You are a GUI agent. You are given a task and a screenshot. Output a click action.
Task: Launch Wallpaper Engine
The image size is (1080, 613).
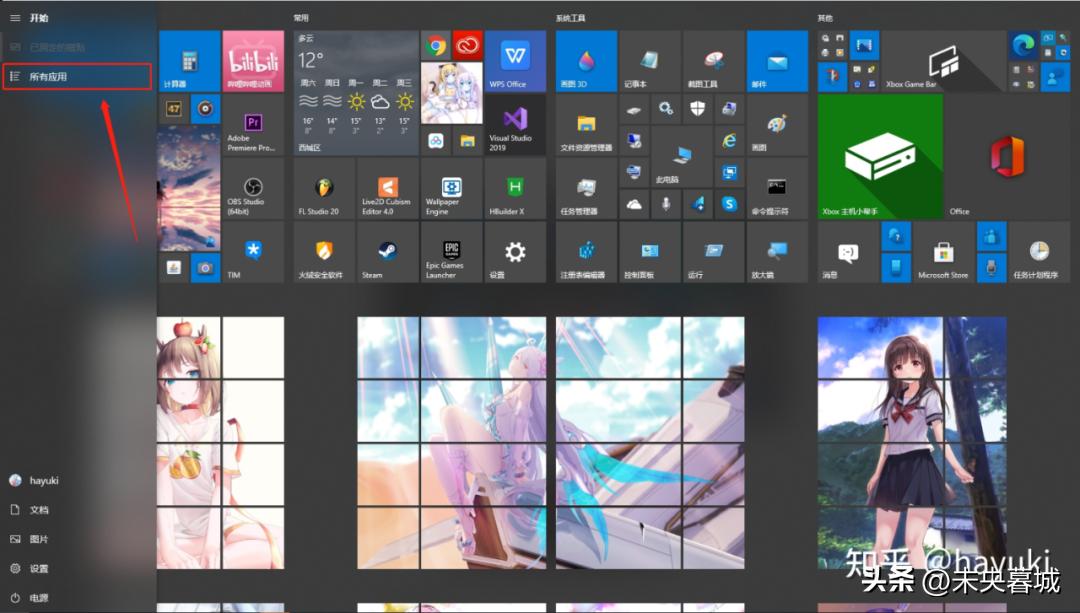point(451,189)
